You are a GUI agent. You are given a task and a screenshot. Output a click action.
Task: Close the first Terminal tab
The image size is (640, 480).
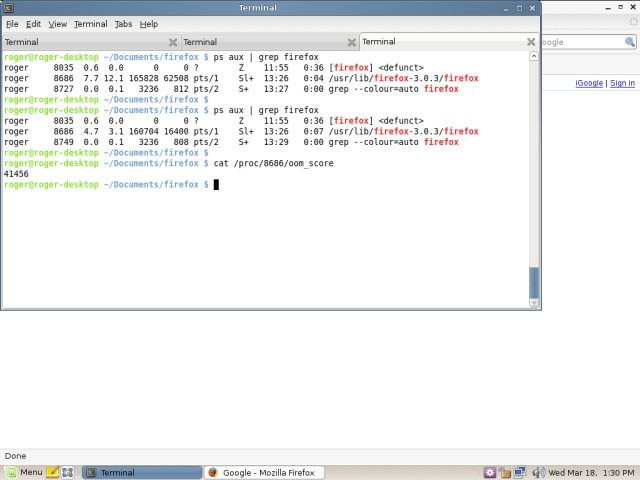pos(173,43)
